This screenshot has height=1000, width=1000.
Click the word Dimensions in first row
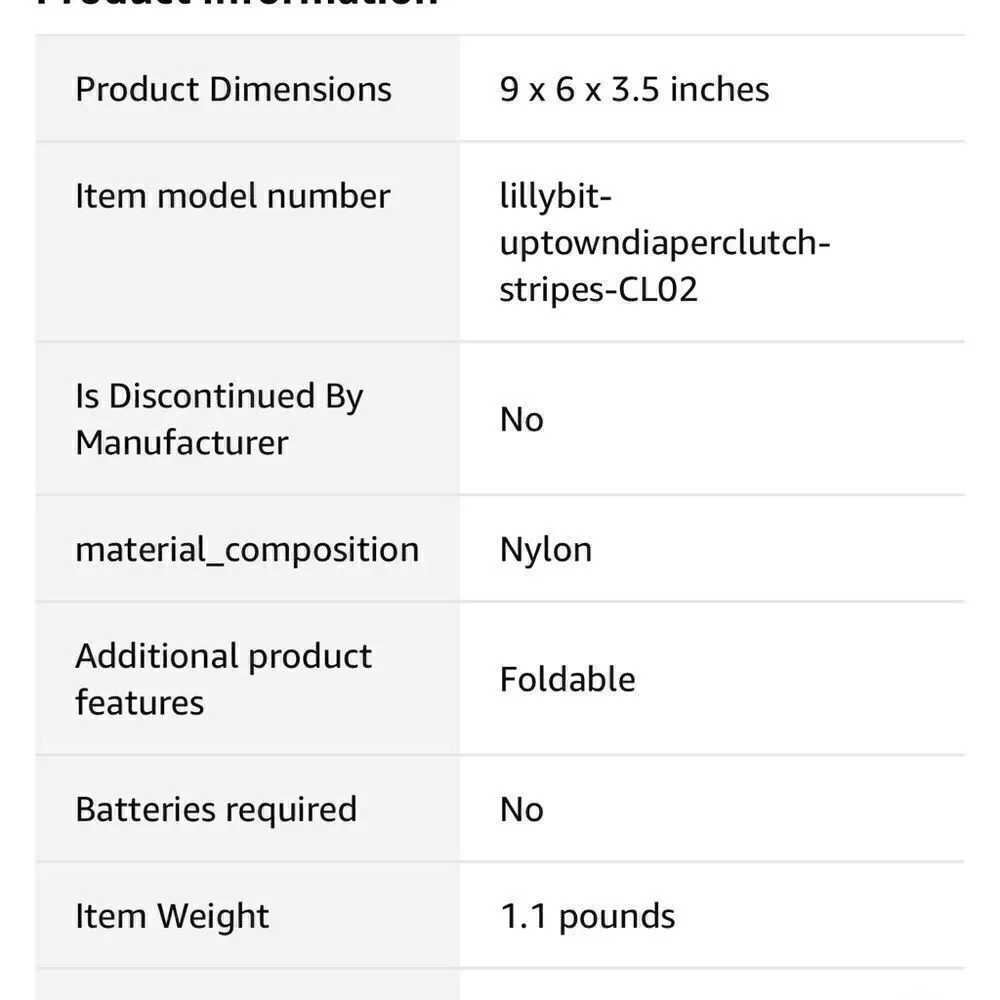coord(300,89)
